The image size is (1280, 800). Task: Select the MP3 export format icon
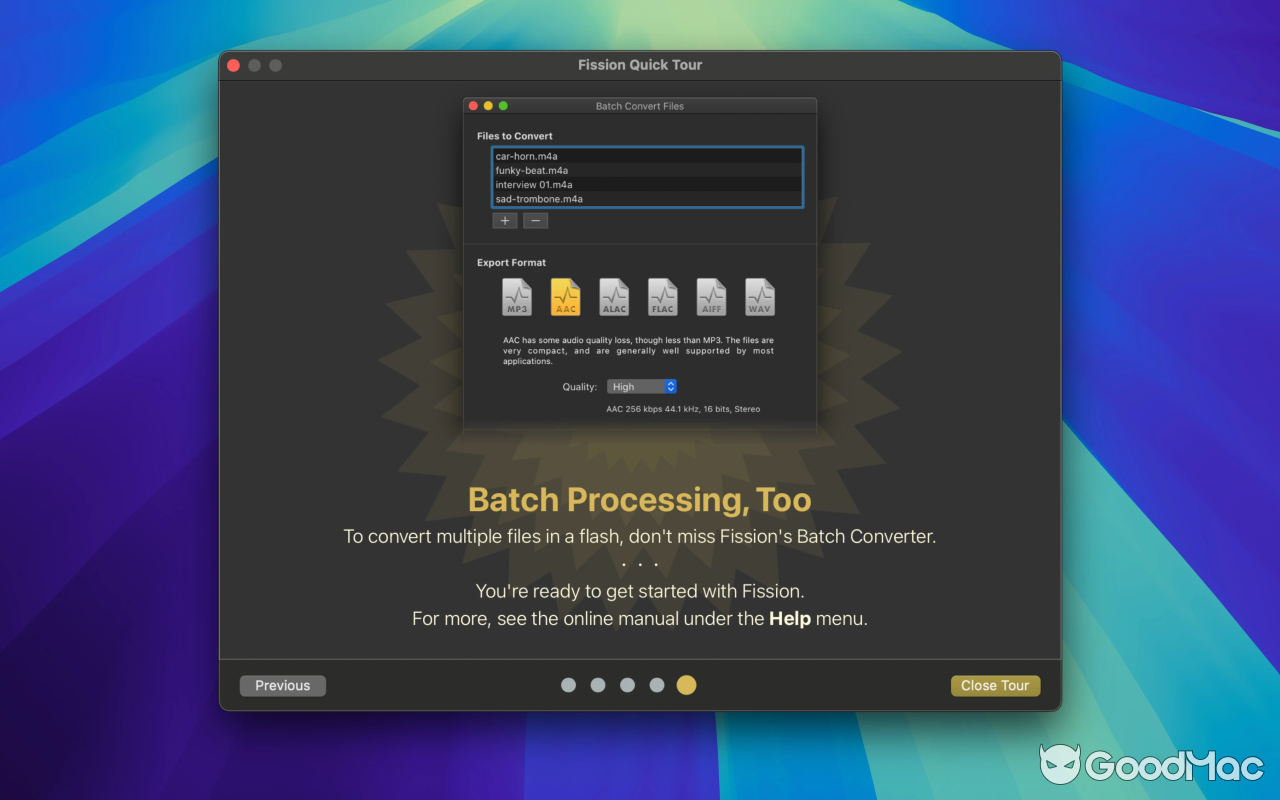tap(517, 297)
